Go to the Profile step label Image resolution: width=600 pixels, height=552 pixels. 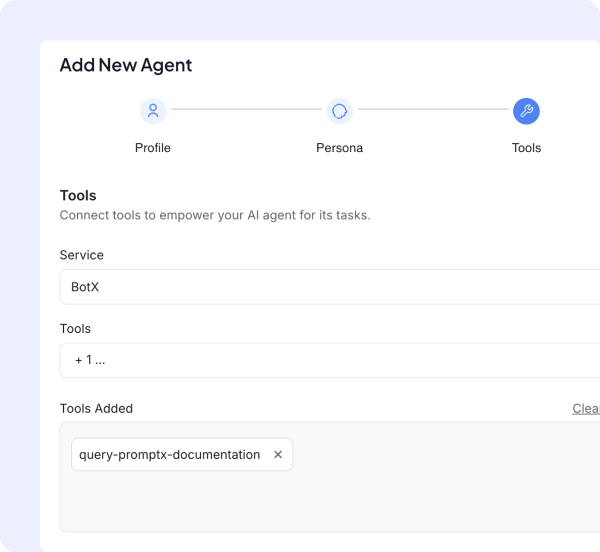153,148
